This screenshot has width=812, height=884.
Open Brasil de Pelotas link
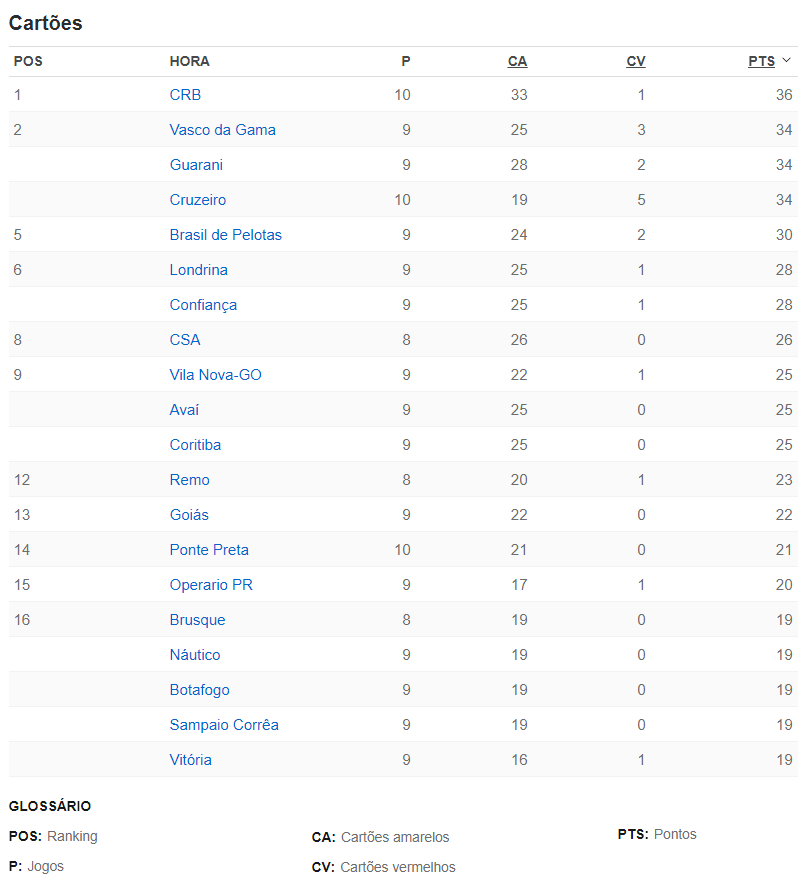[226, 235]
